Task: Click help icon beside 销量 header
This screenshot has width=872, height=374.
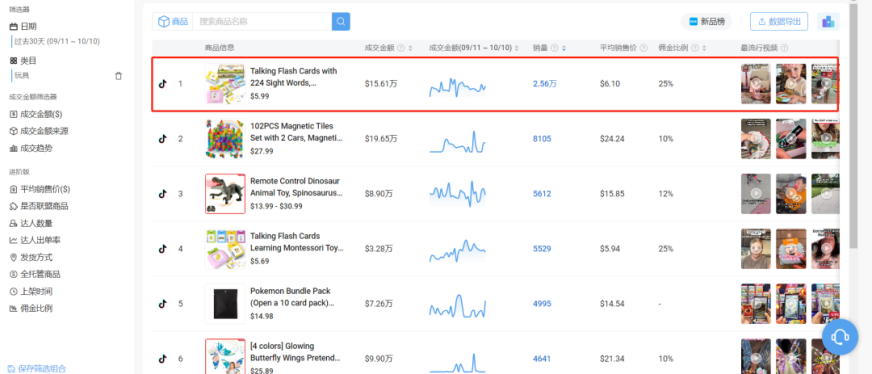Action: click(554, 48)
